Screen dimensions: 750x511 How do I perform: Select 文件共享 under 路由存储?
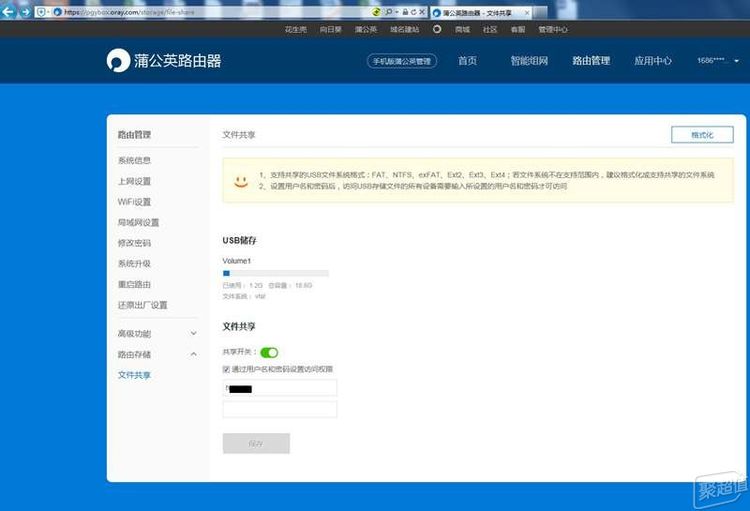click(134, 375)
